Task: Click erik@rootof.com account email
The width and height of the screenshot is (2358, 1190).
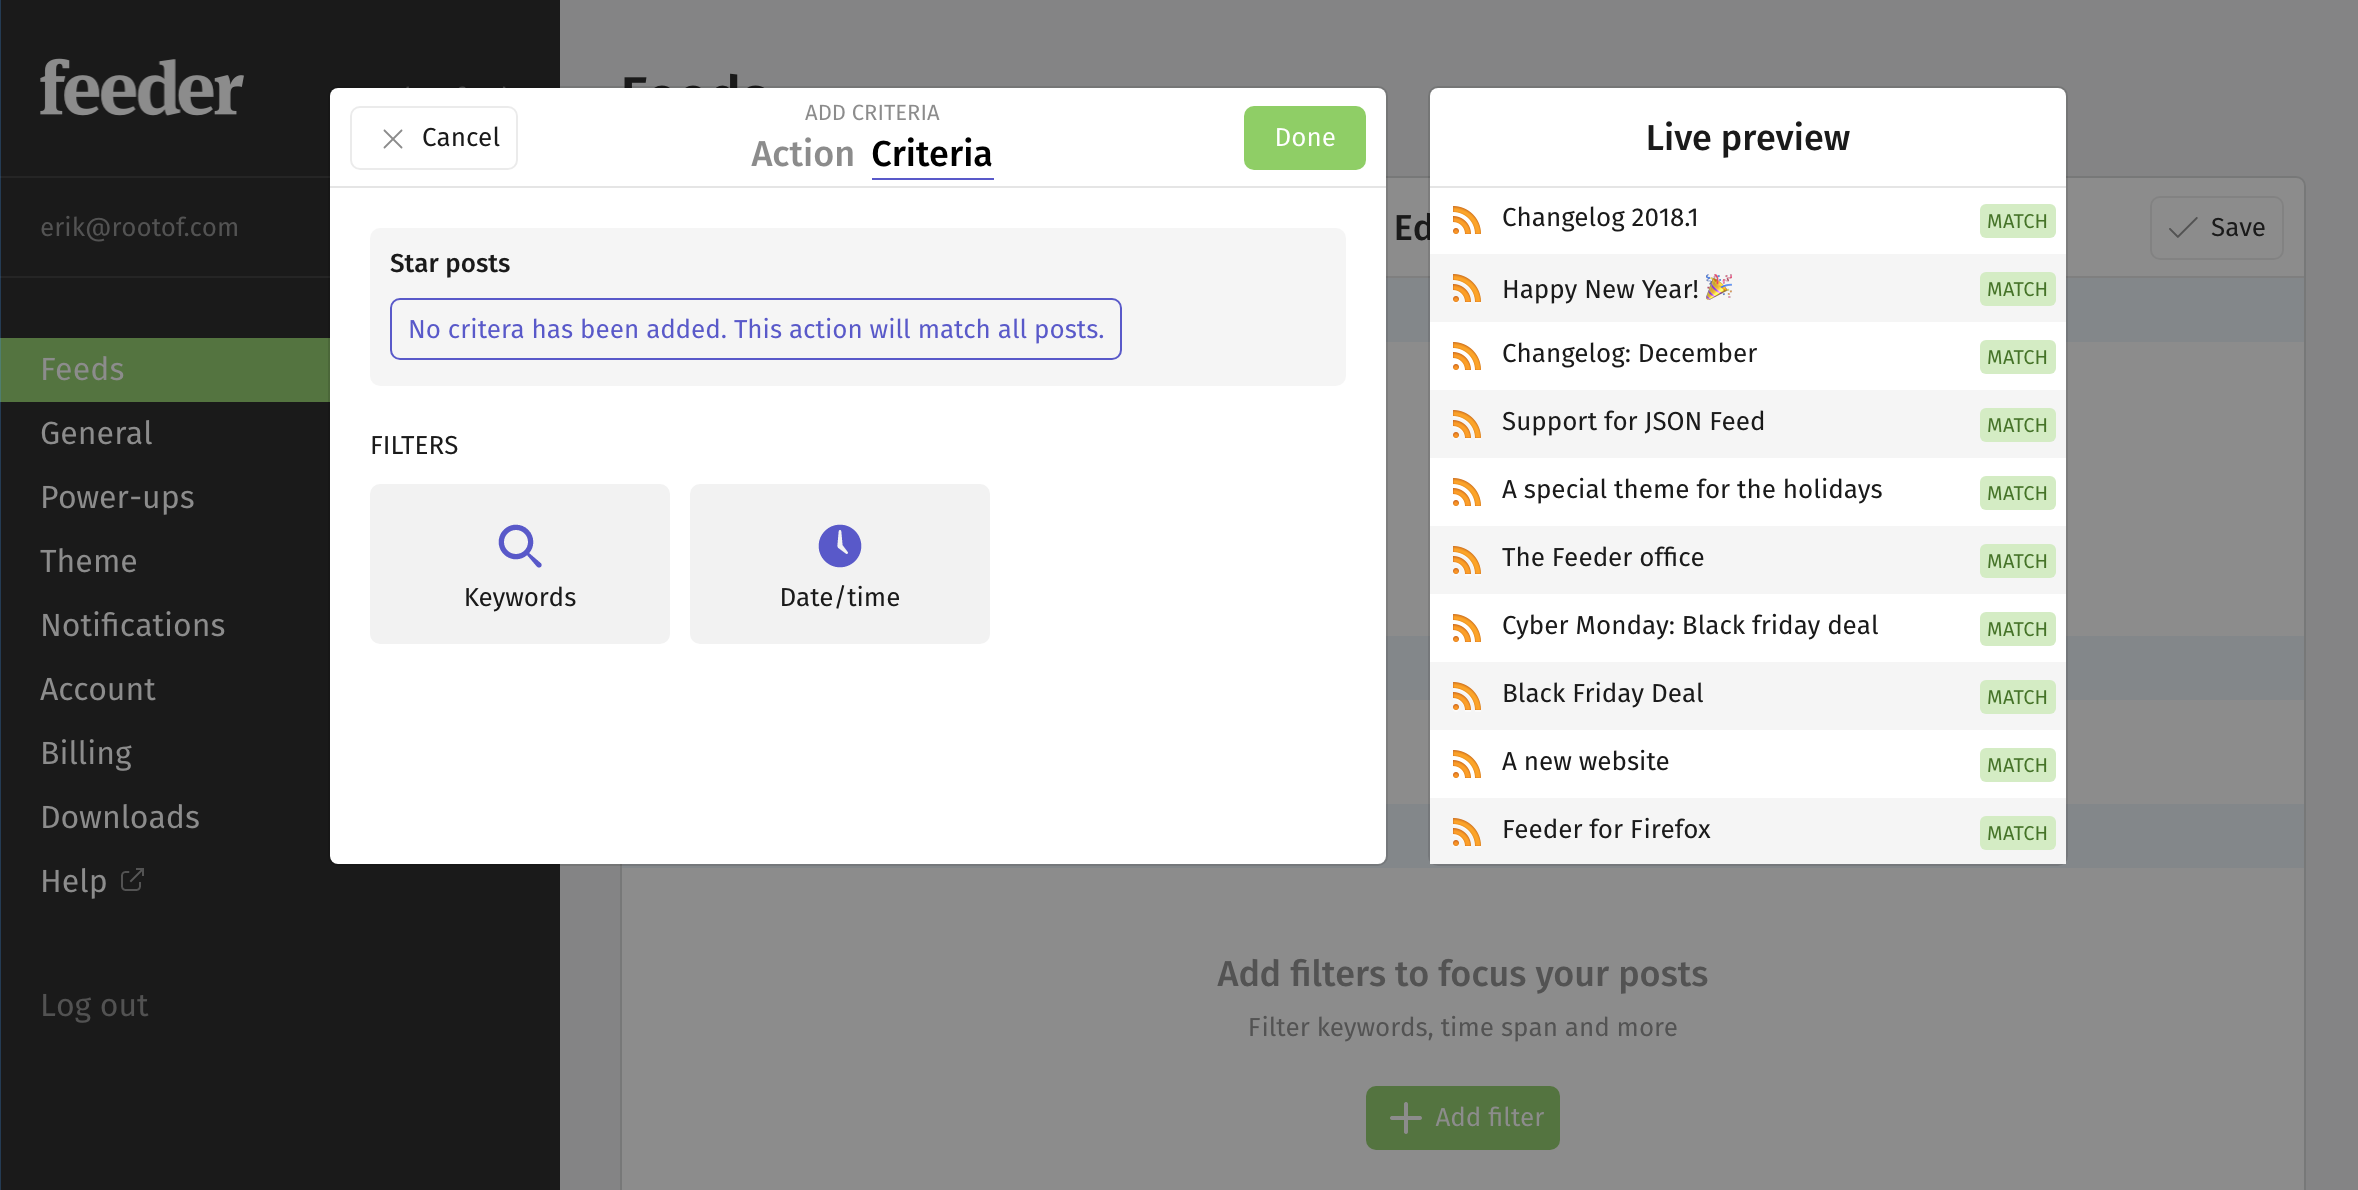Action: coord(139,228)
